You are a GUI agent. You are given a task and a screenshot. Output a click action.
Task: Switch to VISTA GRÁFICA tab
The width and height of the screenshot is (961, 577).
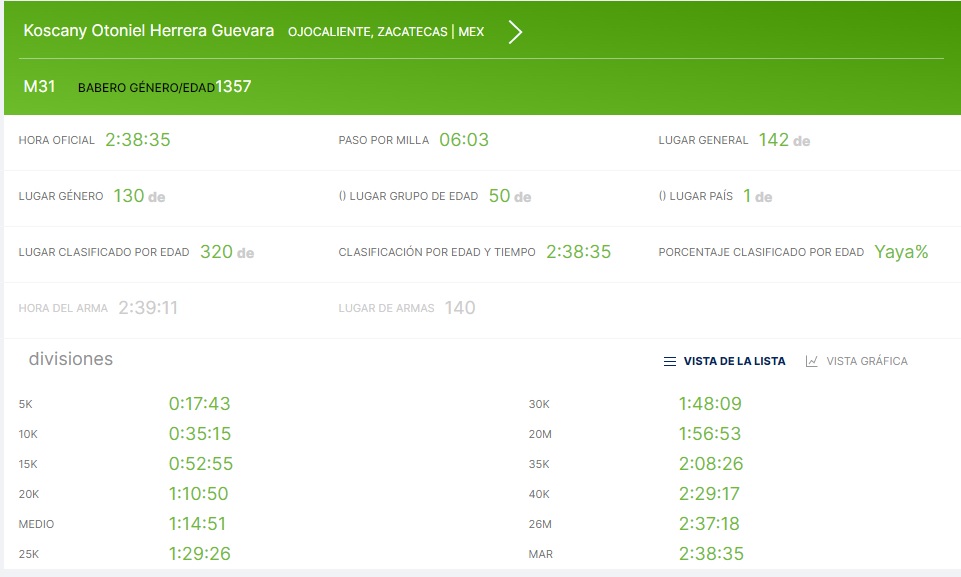(x=866, y=361)
